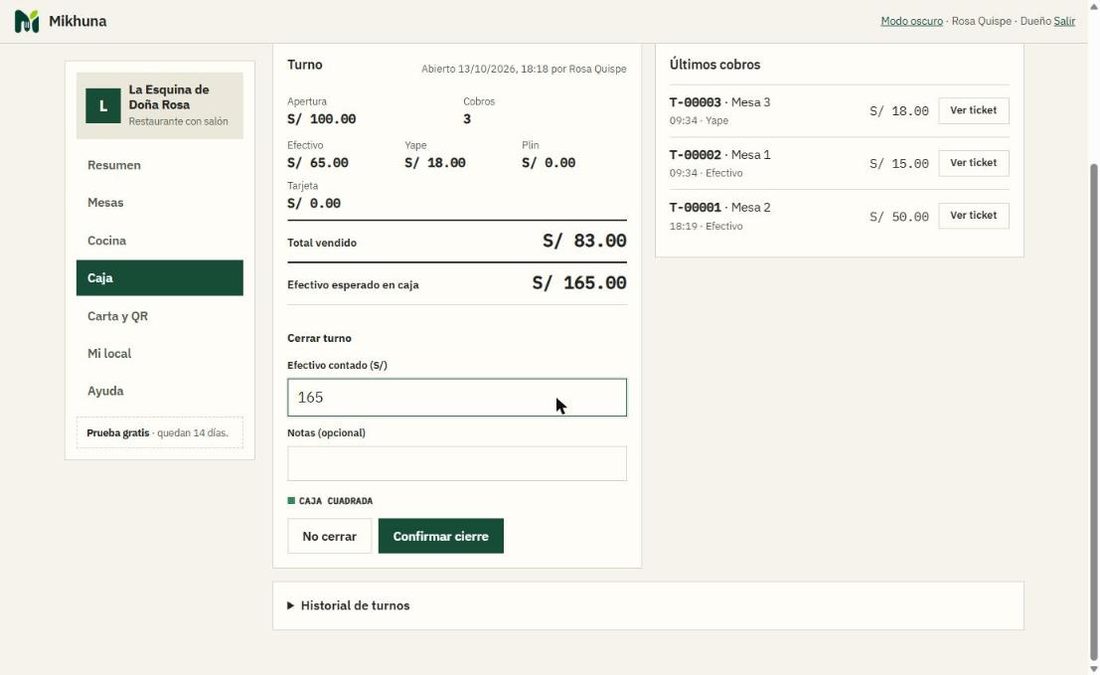This screenshot has width=1100, height=675.
Task: Open Cocina in the sidebar
Action: (x=160, y=241)
